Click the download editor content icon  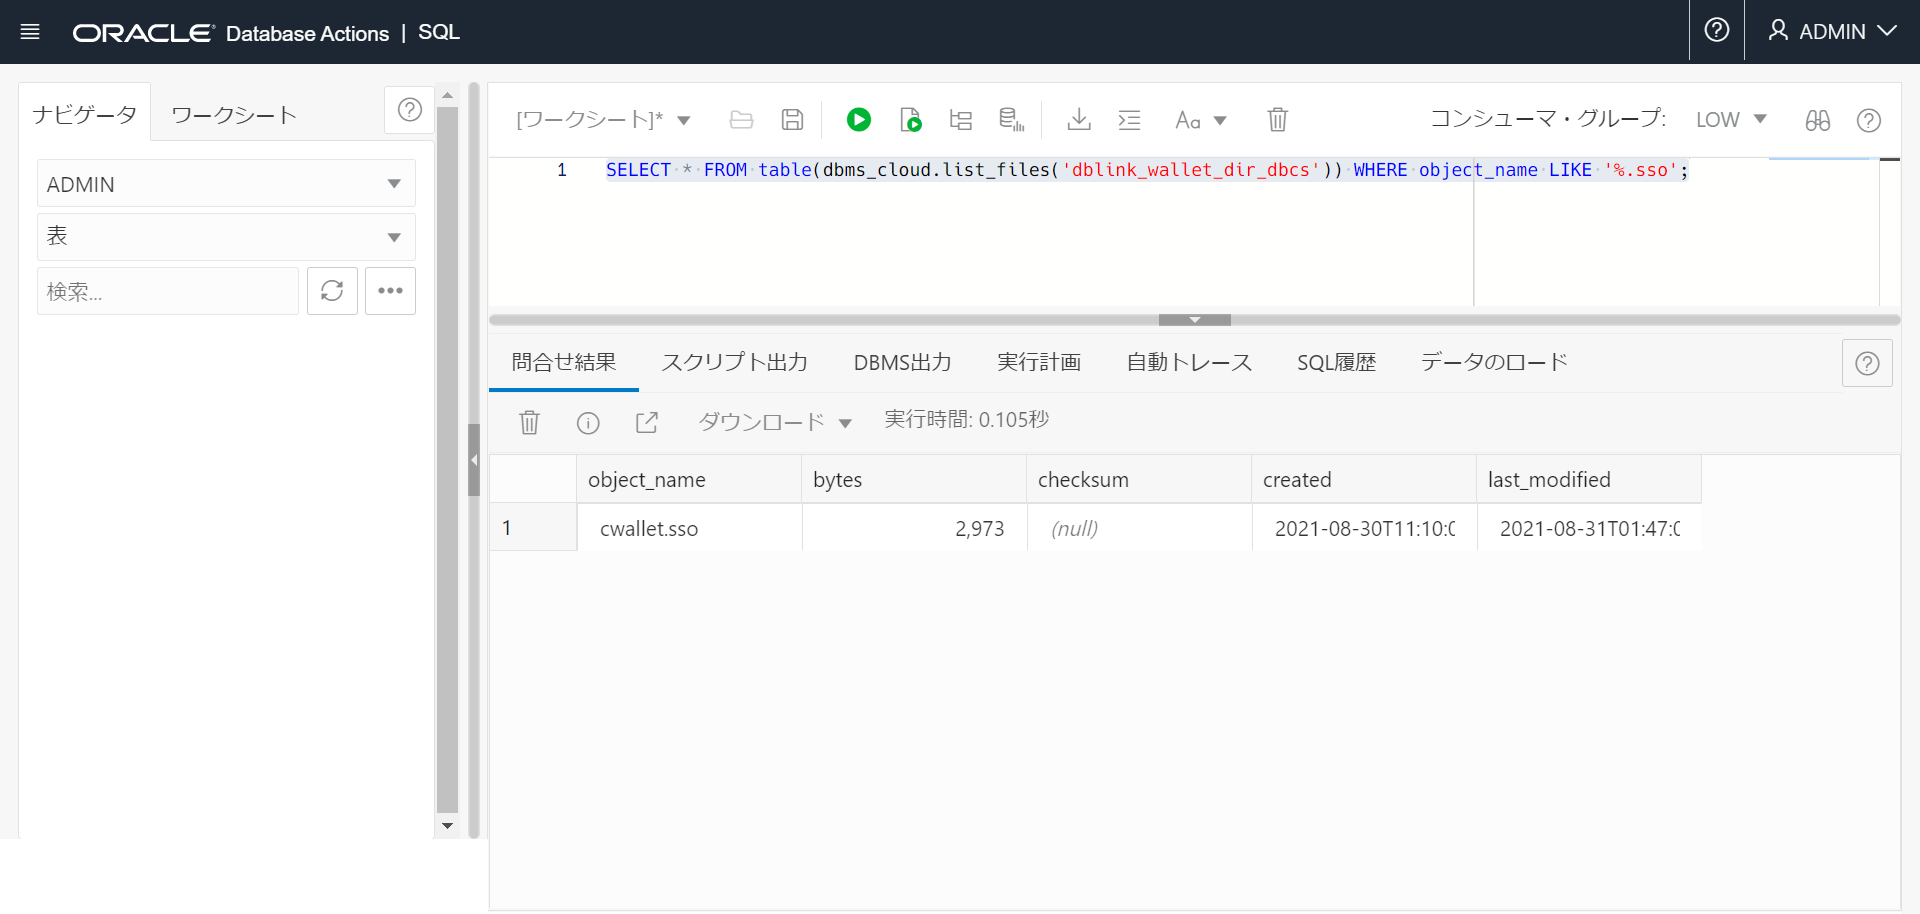point(1078,119)
